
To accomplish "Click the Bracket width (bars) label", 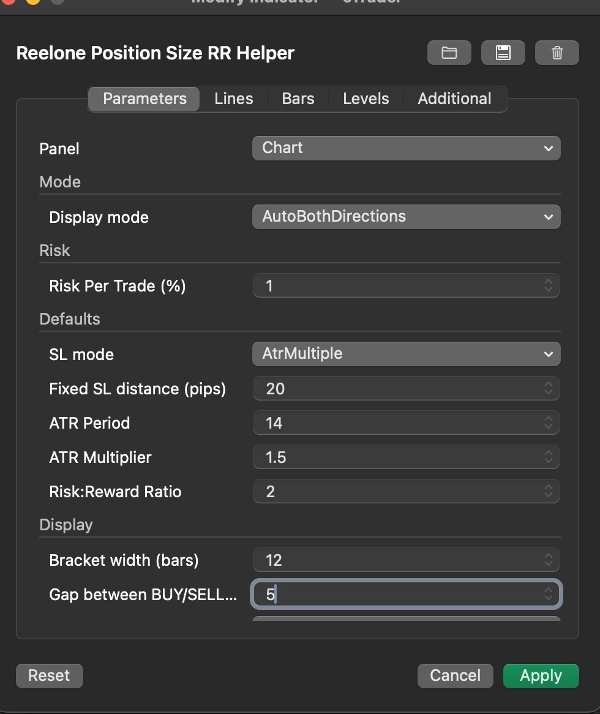I will click(124, 561).
